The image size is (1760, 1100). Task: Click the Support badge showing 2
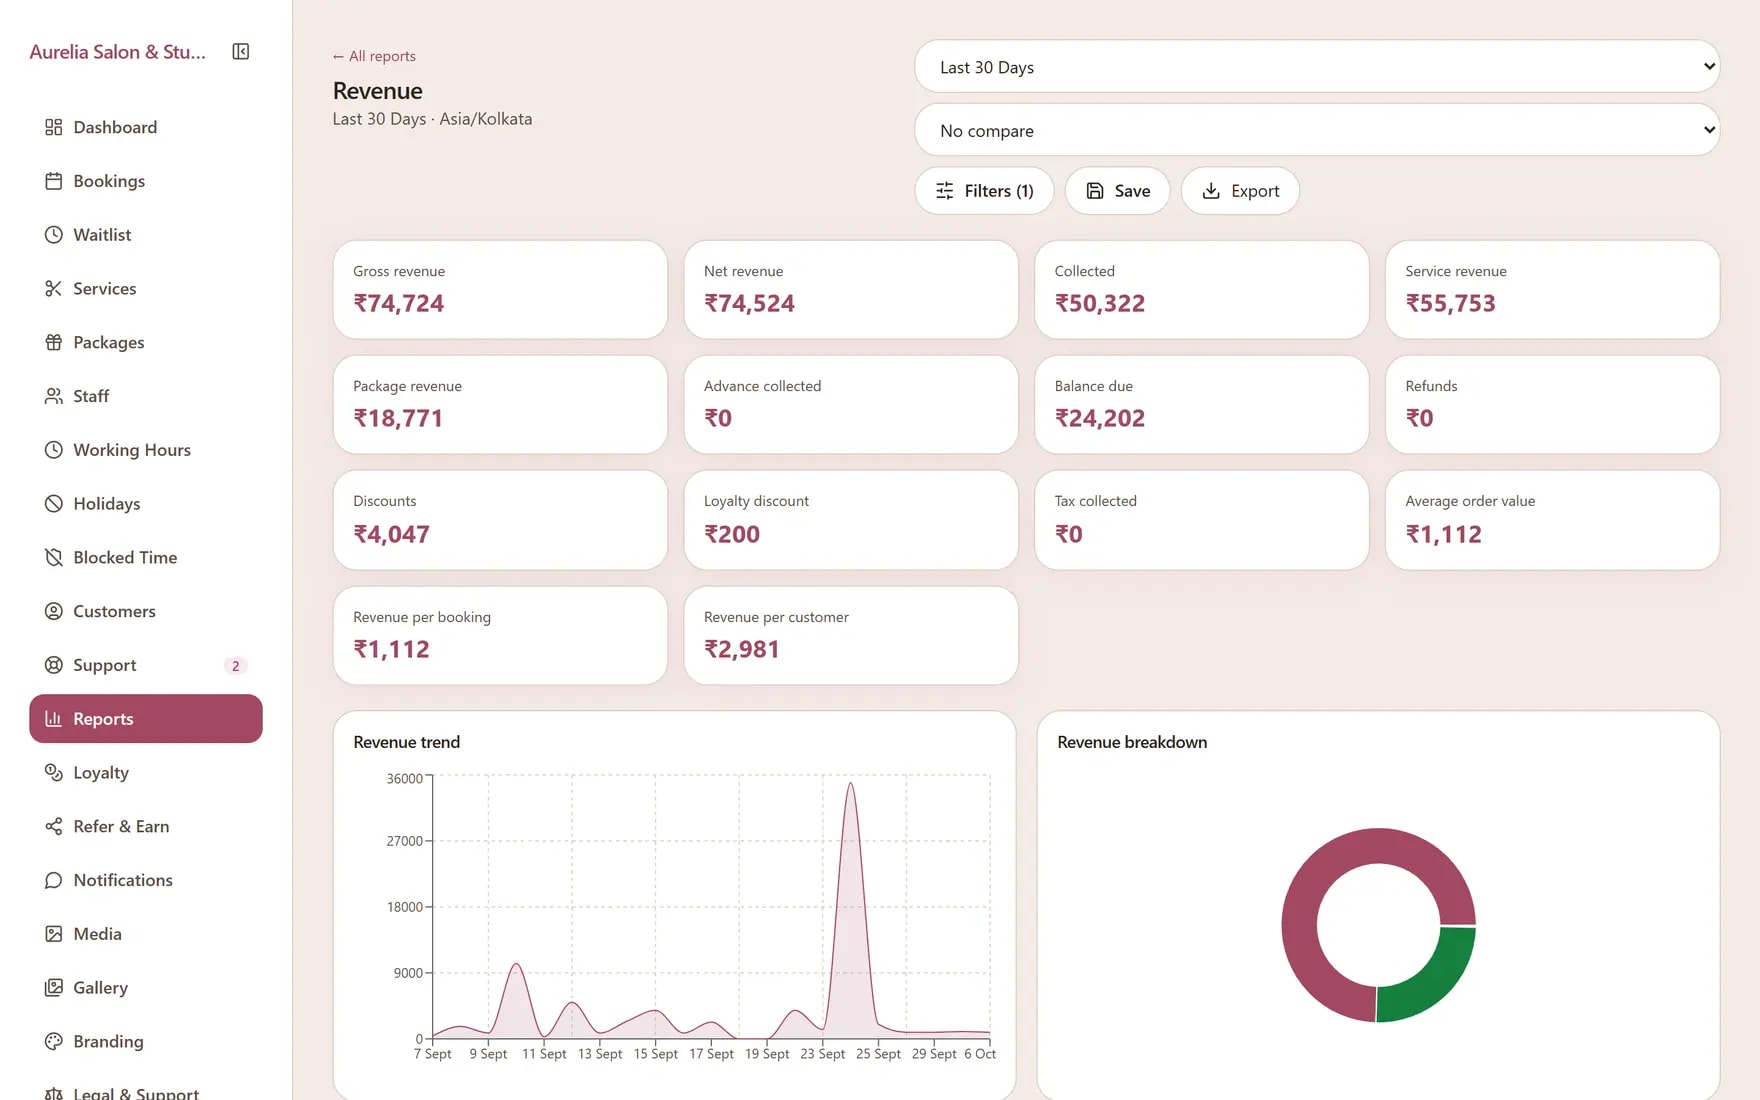tap(236, 666)
